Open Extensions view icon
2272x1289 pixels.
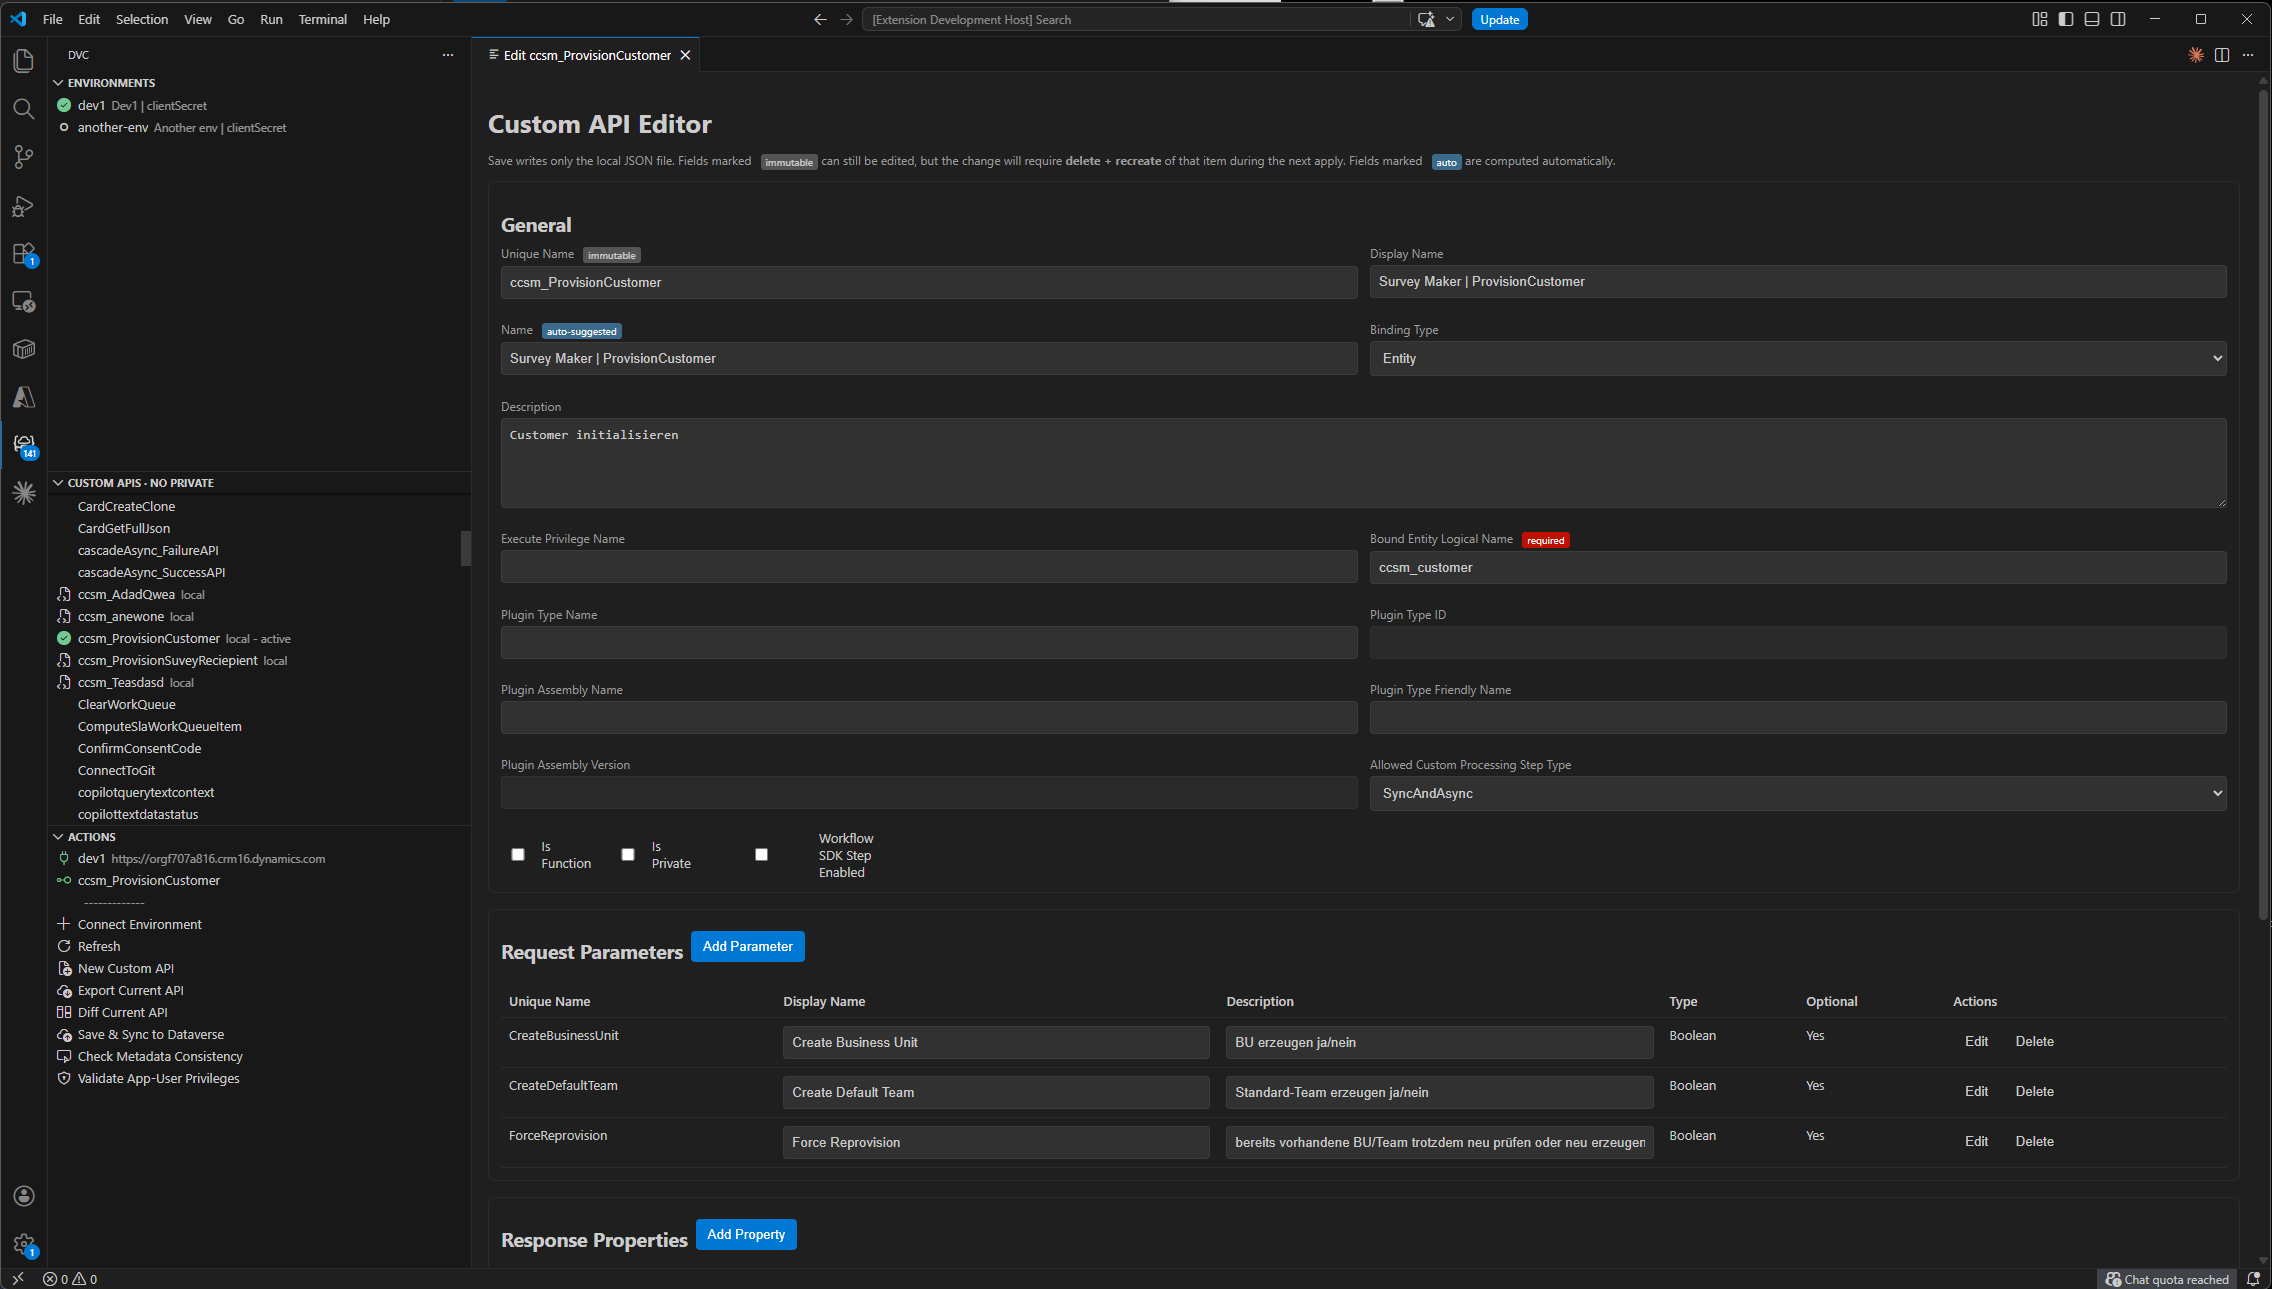point(24,253)
